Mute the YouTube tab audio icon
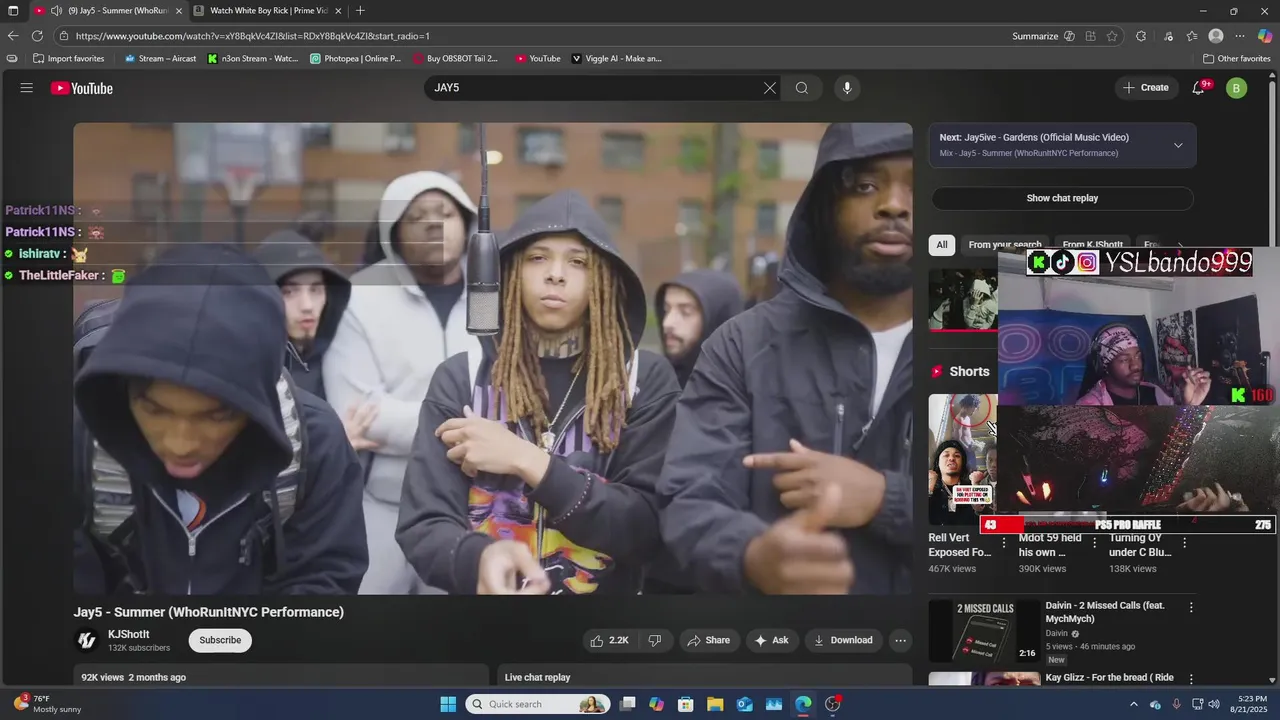Screen dimensions: 1280x720 pyautogui.click(x=57, y=10)
